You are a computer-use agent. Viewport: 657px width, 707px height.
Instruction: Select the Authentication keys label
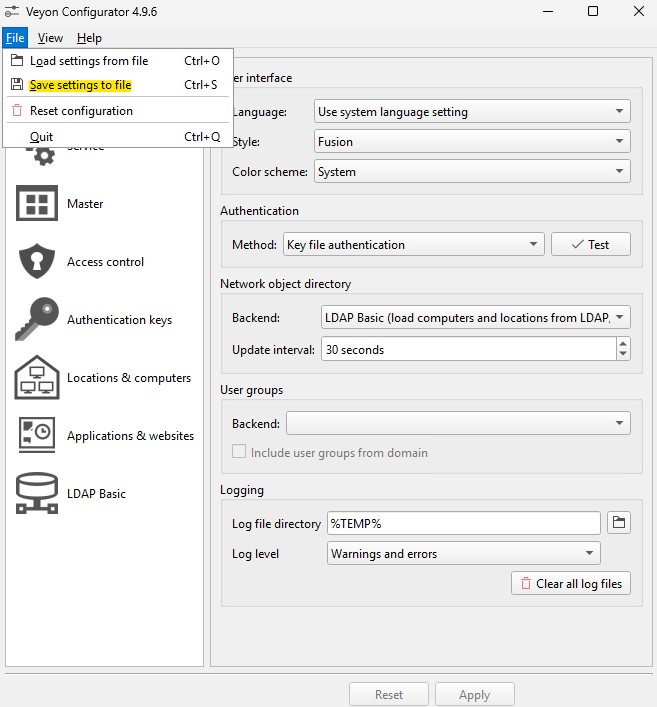click(x=119, y=320)
